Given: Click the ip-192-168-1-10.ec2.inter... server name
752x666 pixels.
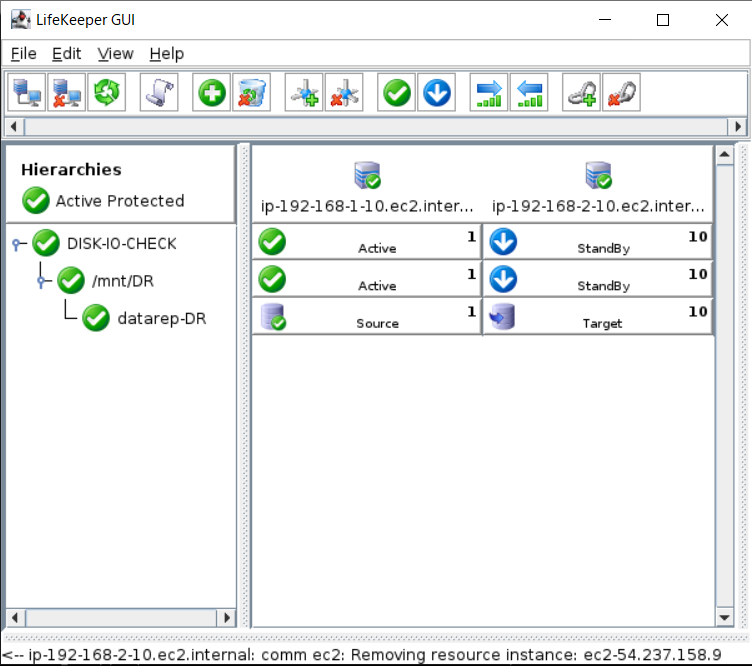Looking at the screenshot, I should coord(367,206).
